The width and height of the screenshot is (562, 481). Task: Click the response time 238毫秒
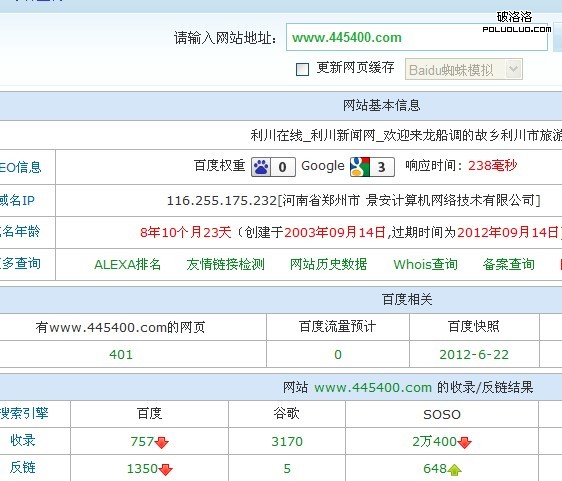click(x=492, y=166)
